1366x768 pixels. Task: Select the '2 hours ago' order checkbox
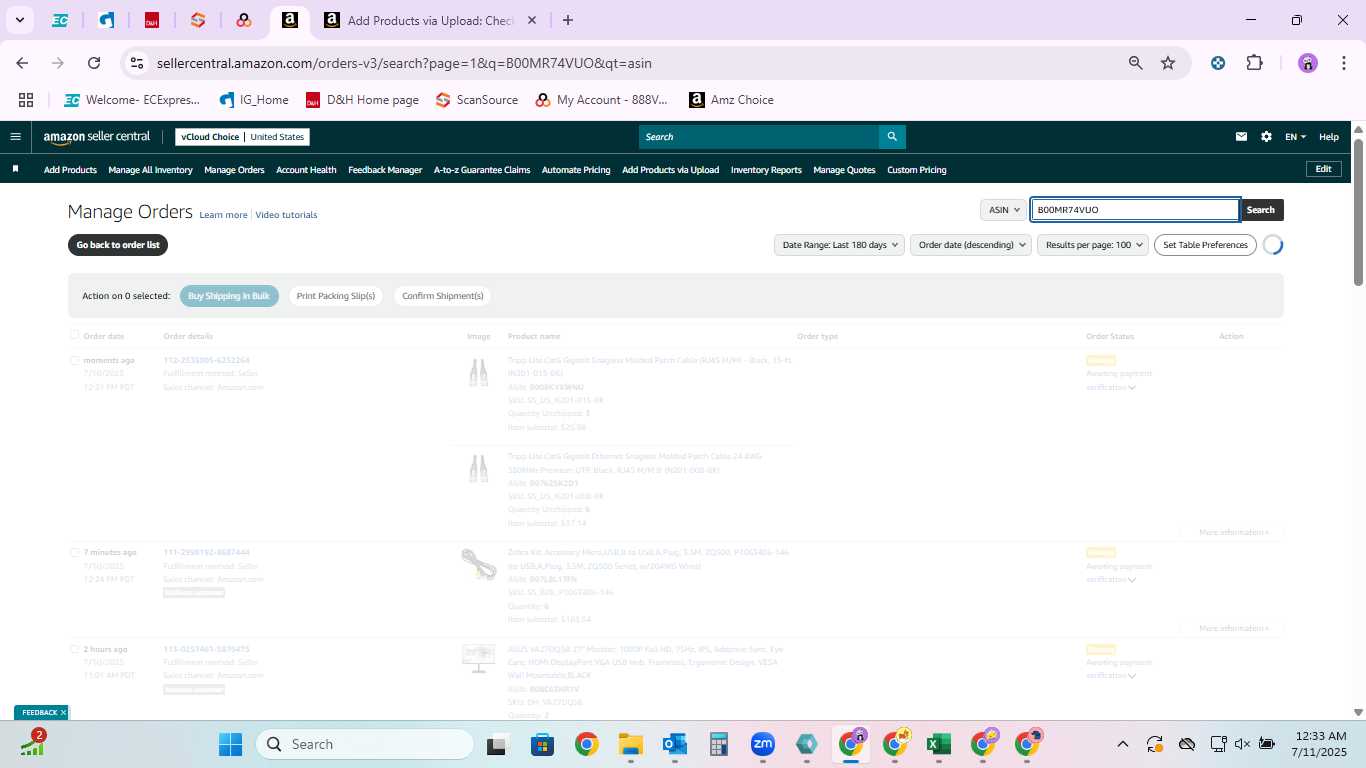74,649
